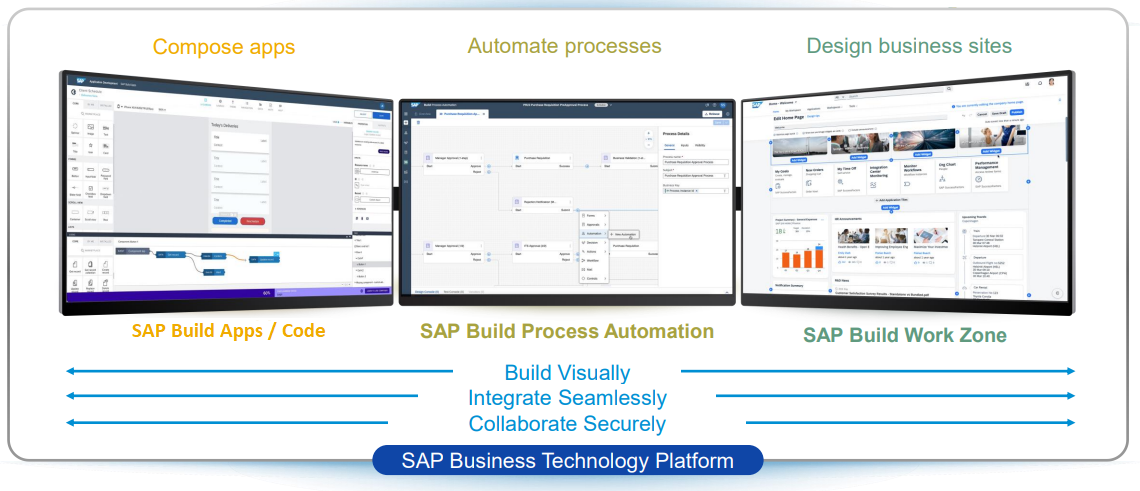Click Publish button in Work Zone
Viewport: 1140px width, 491px height.
pos(1016,112)
